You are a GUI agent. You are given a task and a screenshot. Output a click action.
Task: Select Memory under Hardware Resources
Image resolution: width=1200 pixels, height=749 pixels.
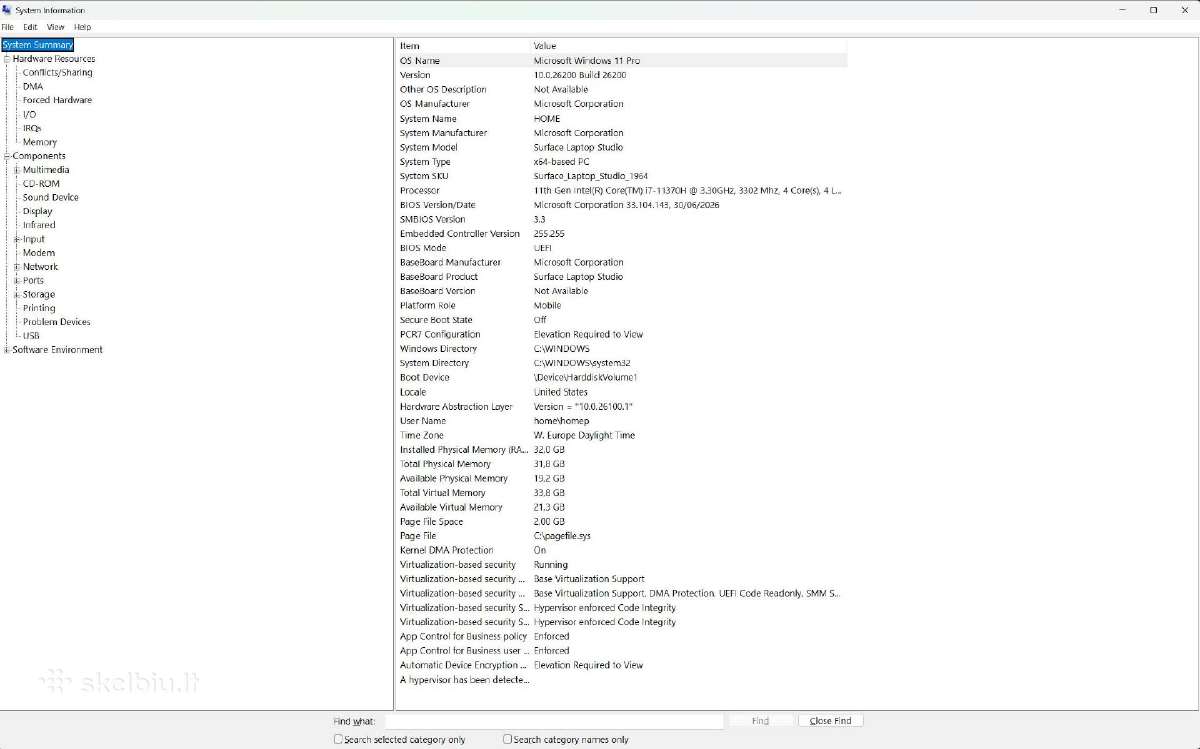coord(40,142)
